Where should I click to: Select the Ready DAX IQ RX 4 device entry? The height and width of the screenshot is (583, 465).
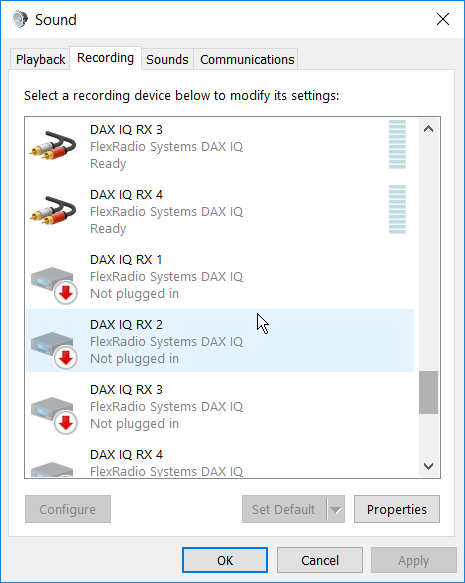(220, 211)
